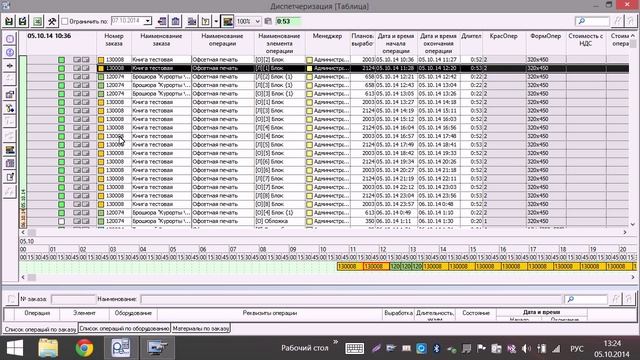Switch to Список операций по оборудованию tab
The width and height of the screenshot is (640, 360).
click(x=124, y=328)
